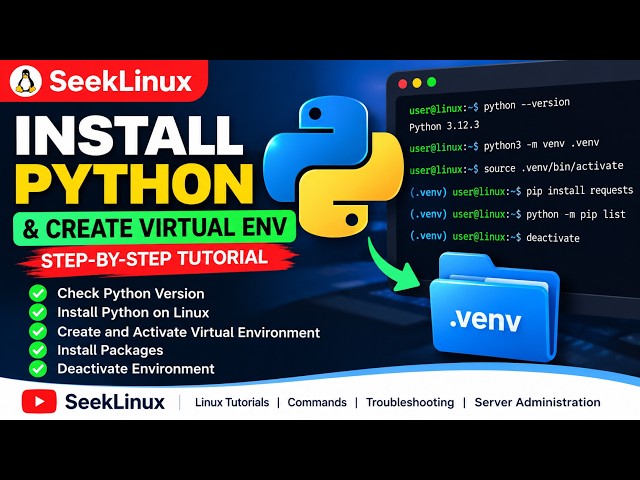Click the checkmark beside Deactivate Environment
The width and height of the screenshot is (640, 480).
[x=38, y=369]
